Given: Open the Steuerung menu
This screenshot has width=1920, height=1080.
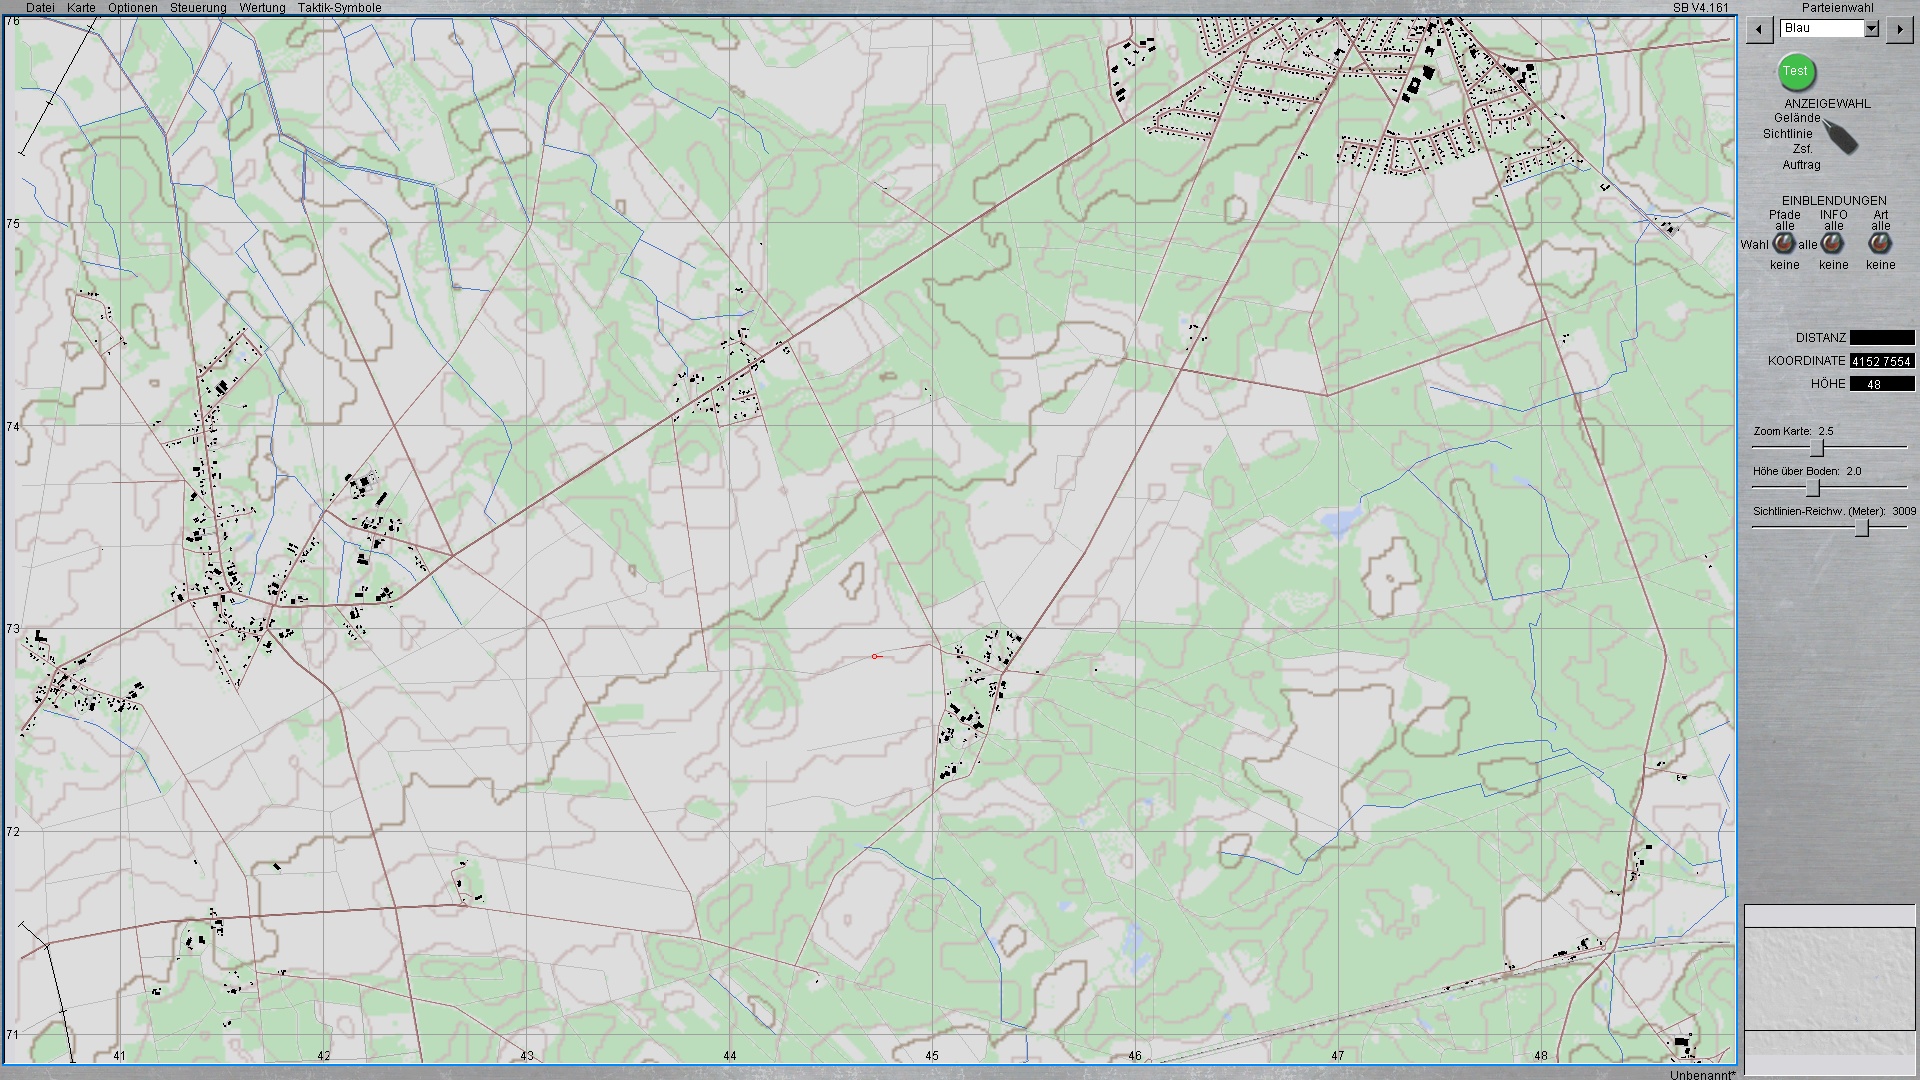Looking at the screenshot, I should click(198, 8).
